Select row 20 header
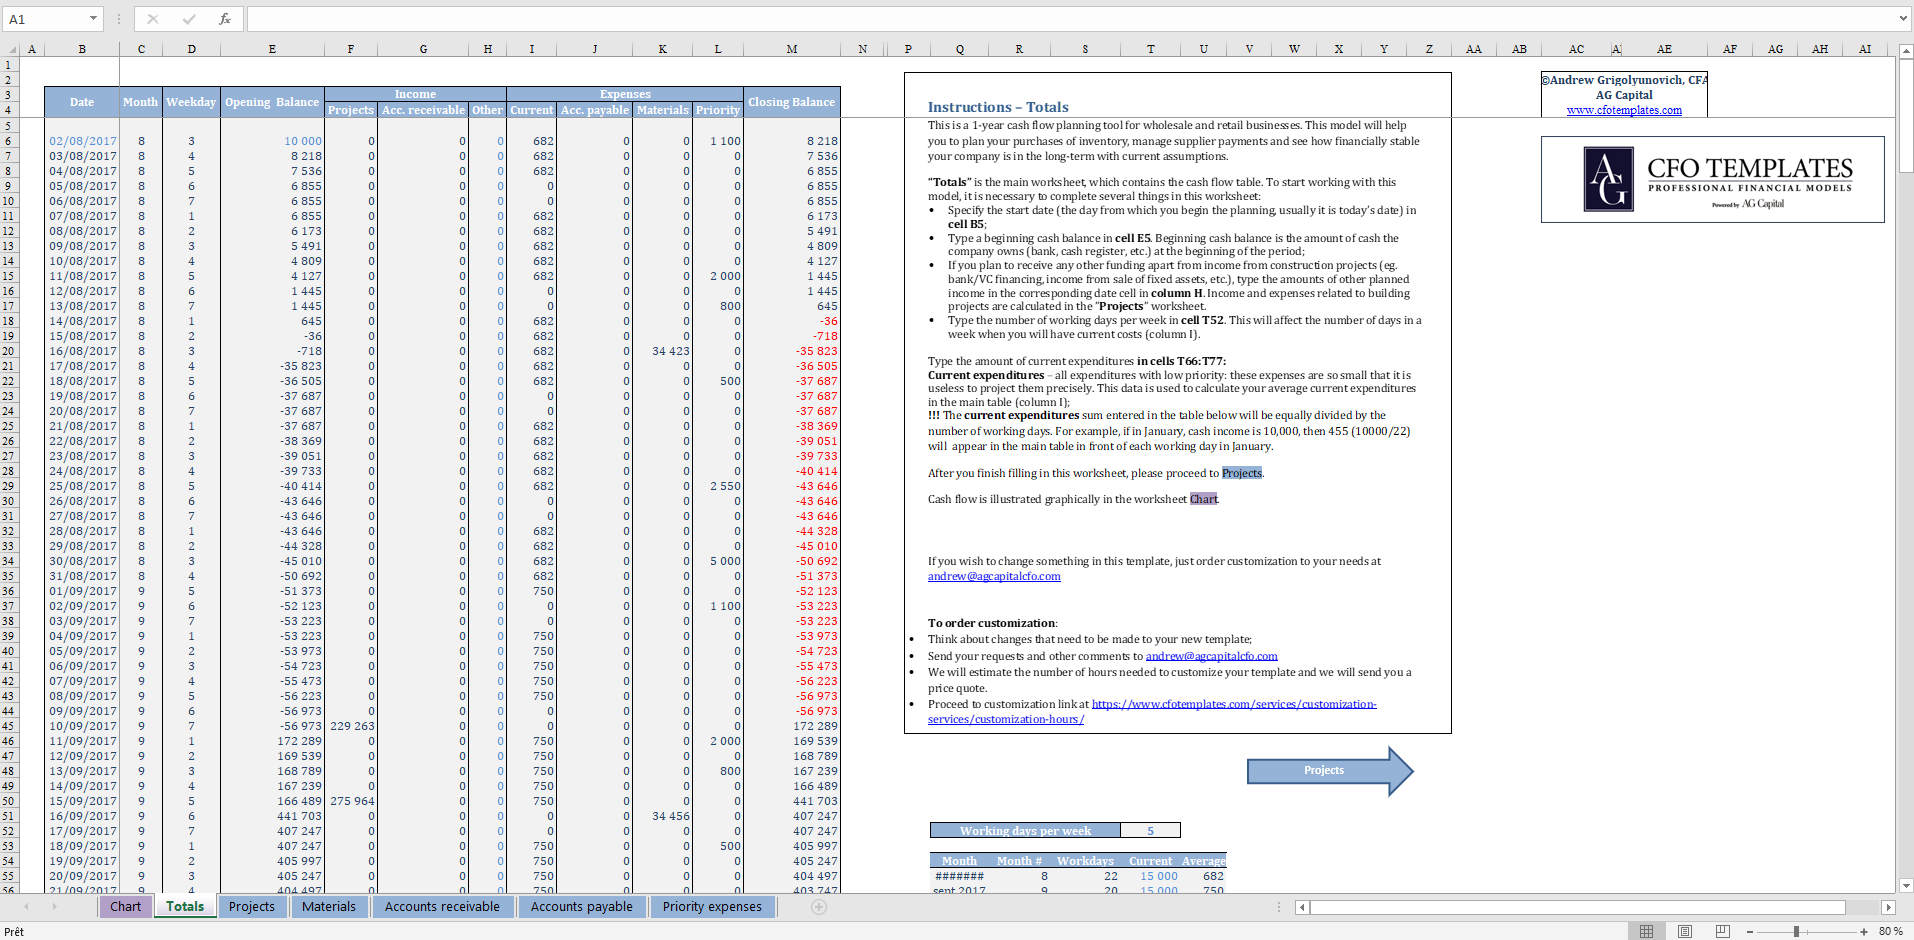Image resolution: width=1914 pixels, height=940 pixels. pos(9,351)
